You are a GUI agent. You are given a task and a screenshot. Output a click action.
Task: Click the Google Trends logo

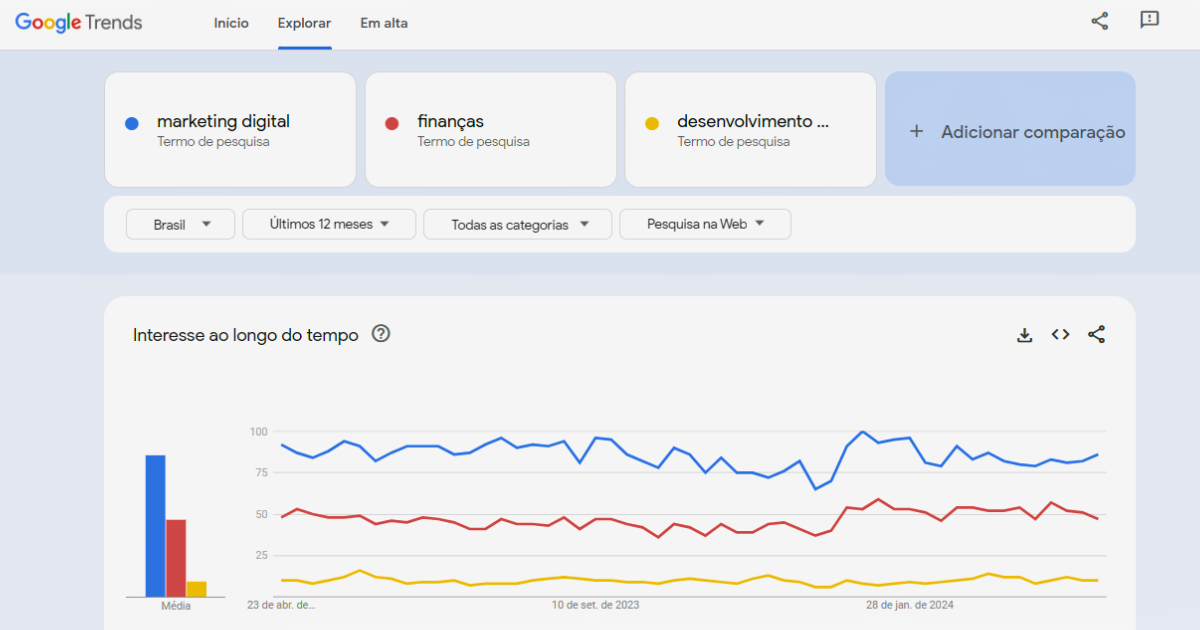[78, 22]
